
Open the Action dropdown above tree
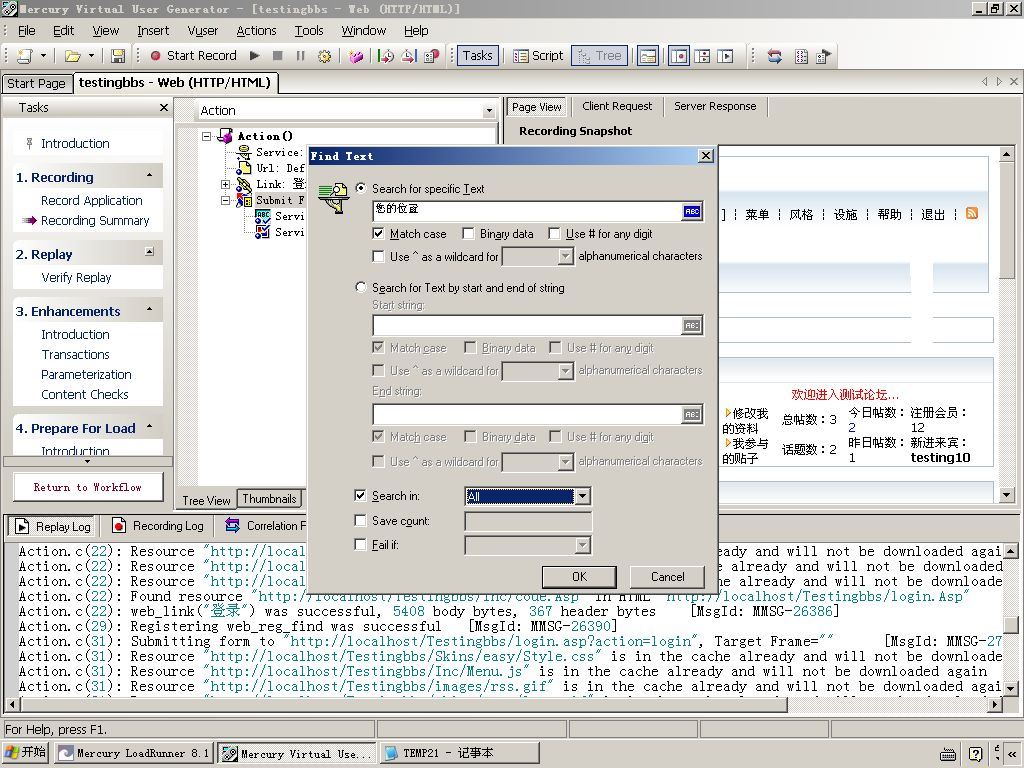click(488, 111)
